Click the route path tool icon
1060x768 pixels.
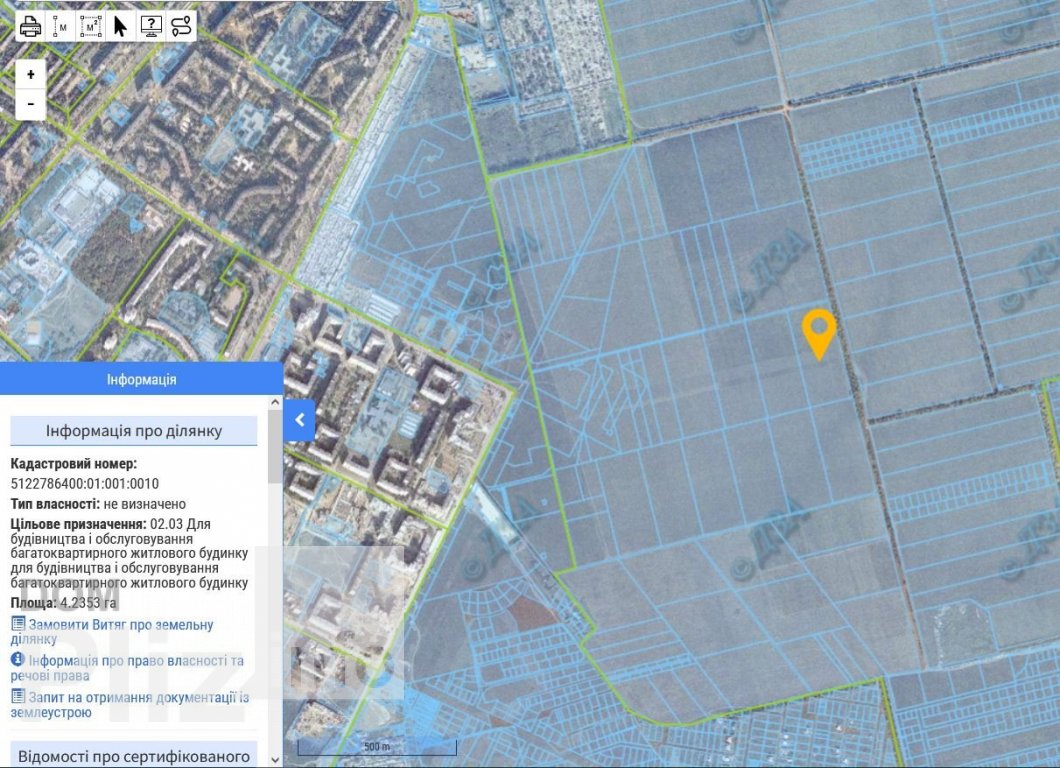coord(181,26)
